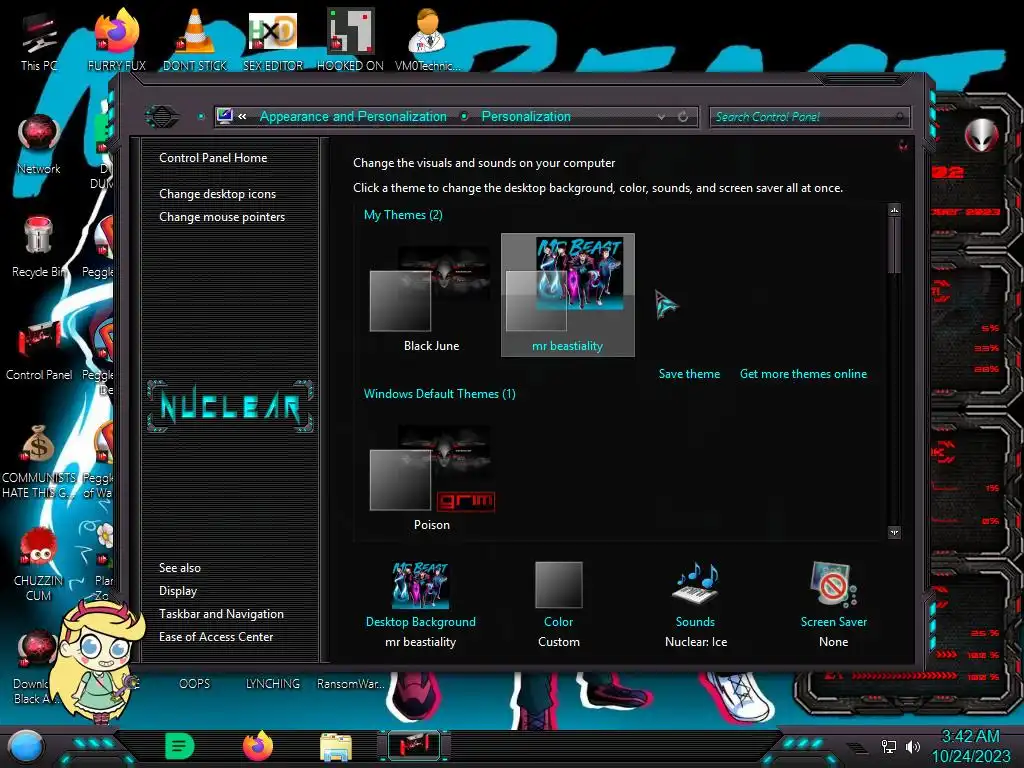Open Taskbar and Navigation link
Viewport: 1024px width, 768px height.
point(221,614)
